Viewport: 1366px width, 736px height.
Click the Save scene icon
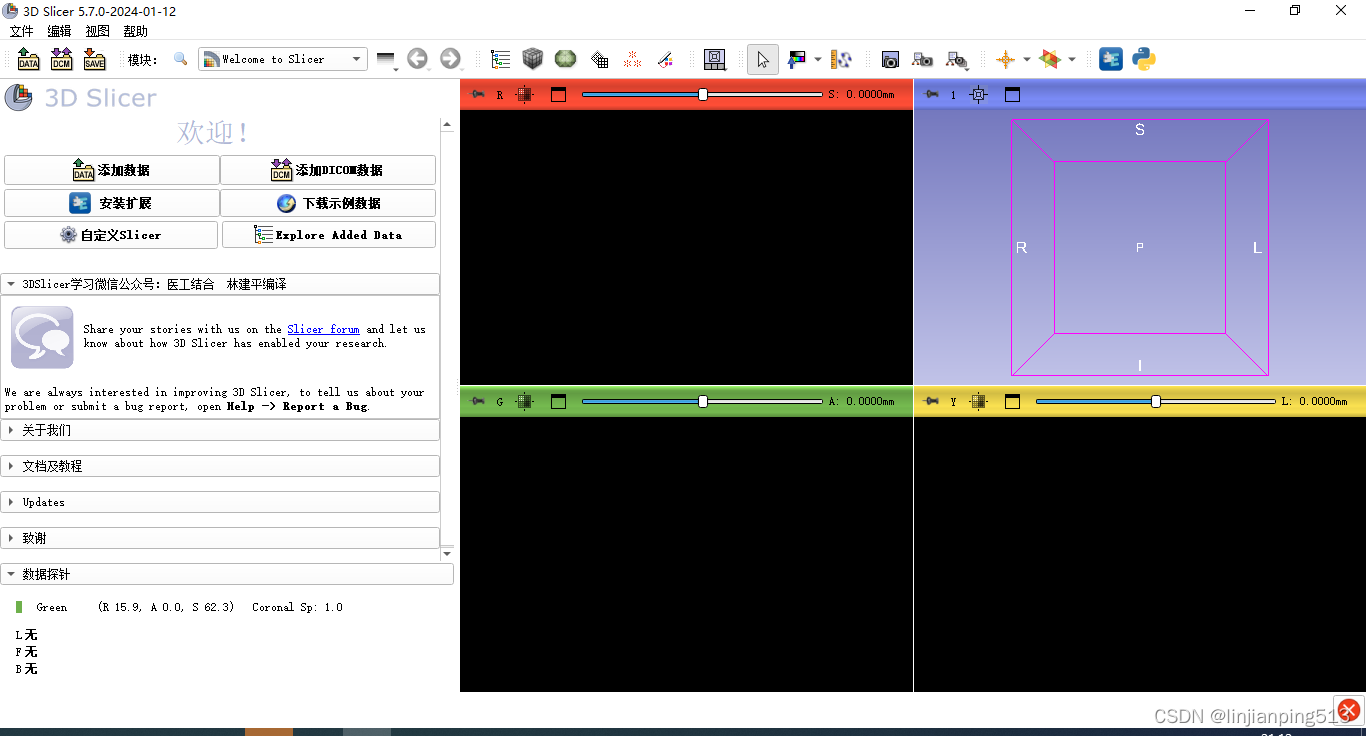(94, 59)
